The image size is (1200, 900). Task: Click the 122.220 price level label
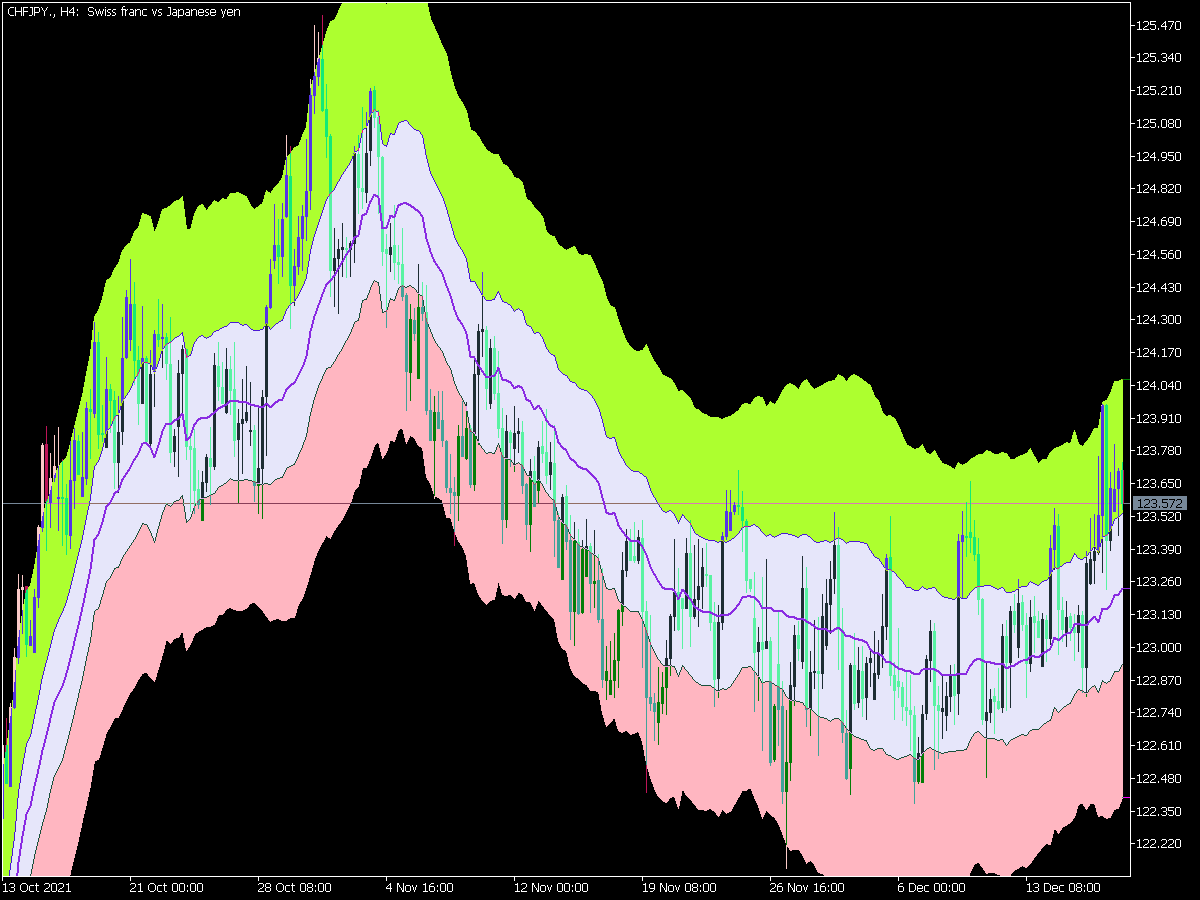pyautogui.click(x=1160, y=843)
